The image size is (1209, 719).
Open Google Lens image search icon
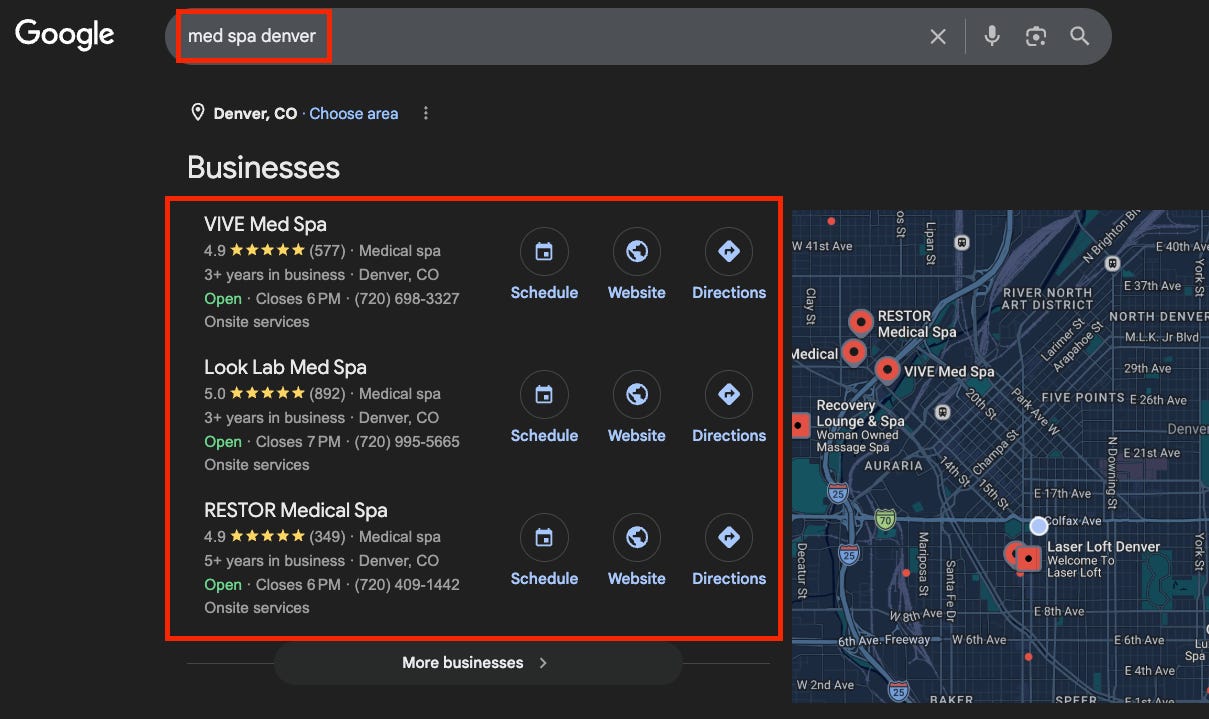(1036, 37)
